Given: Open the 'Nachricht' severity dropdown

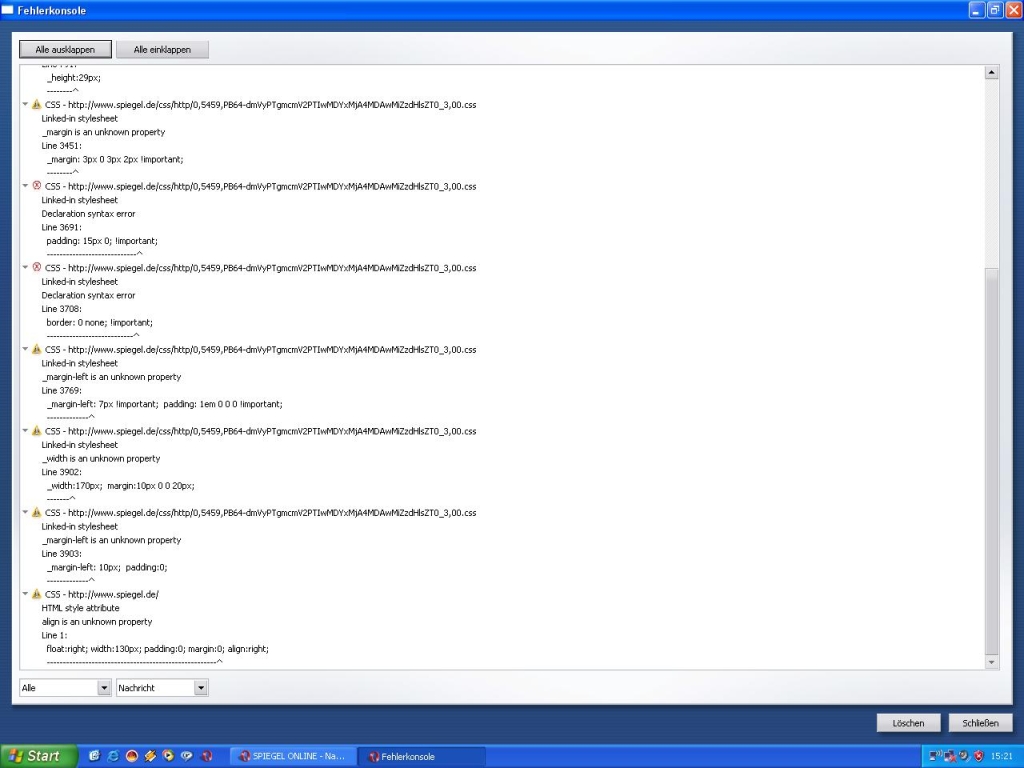Looking at the screenshot, I should point(162,688).
